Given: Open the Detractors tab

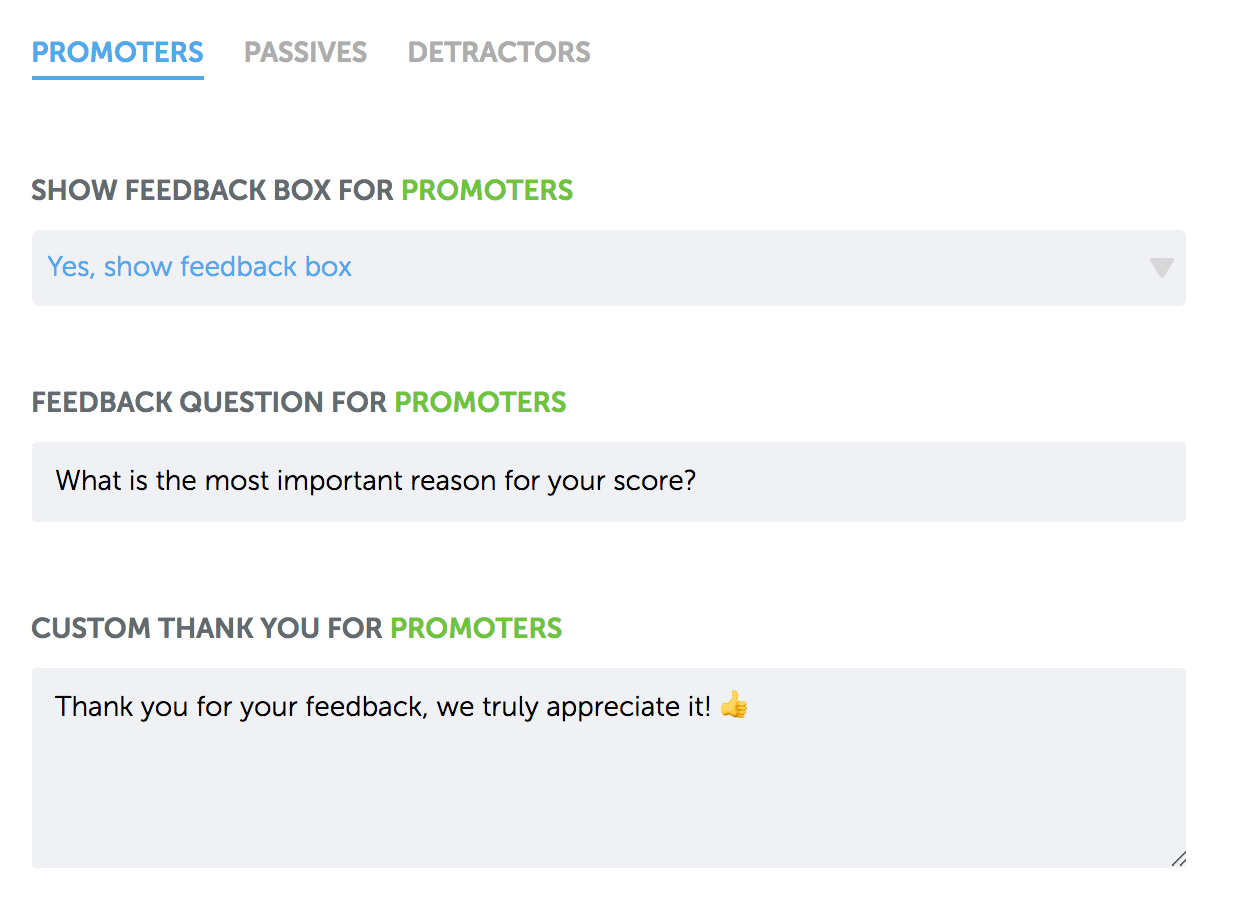Looking at the screenshot, I should pyautogui.click(x=499, y=52).
